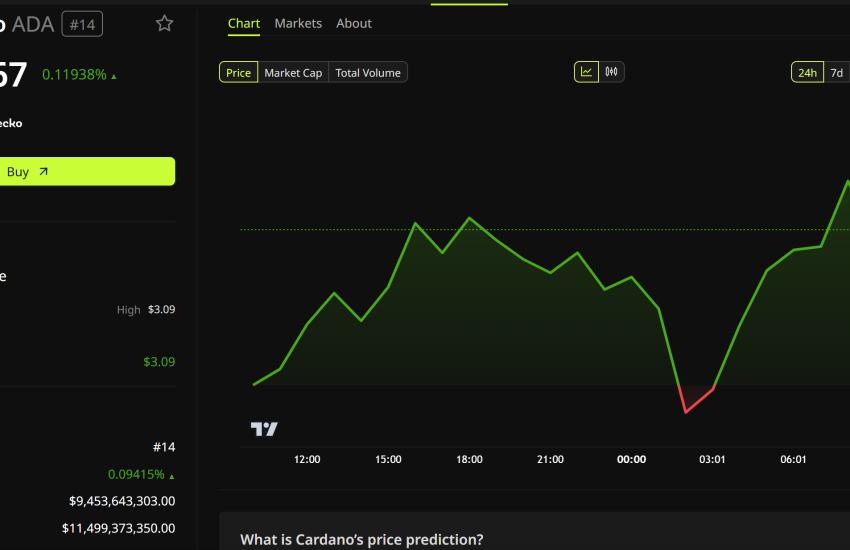Open the Markets tab

298,23
